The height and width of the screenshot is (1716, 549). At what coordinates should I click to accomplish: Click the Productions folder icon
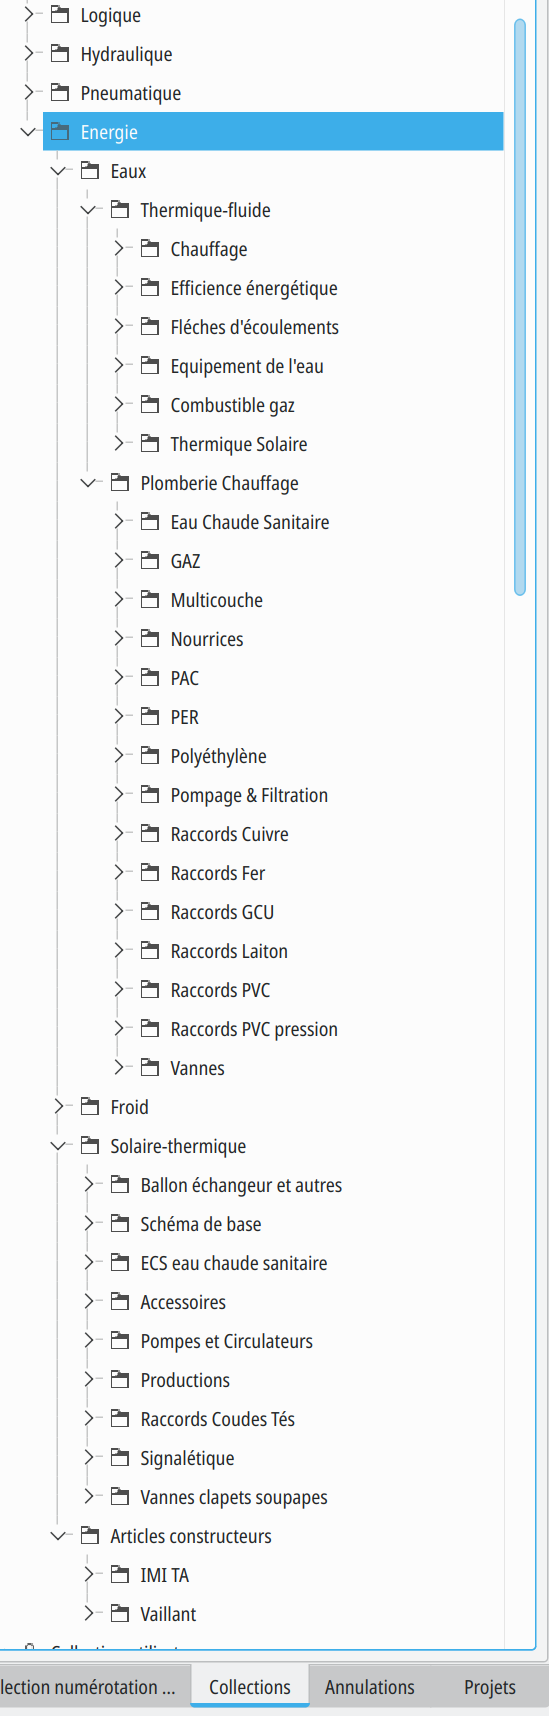click(120, 1380)
